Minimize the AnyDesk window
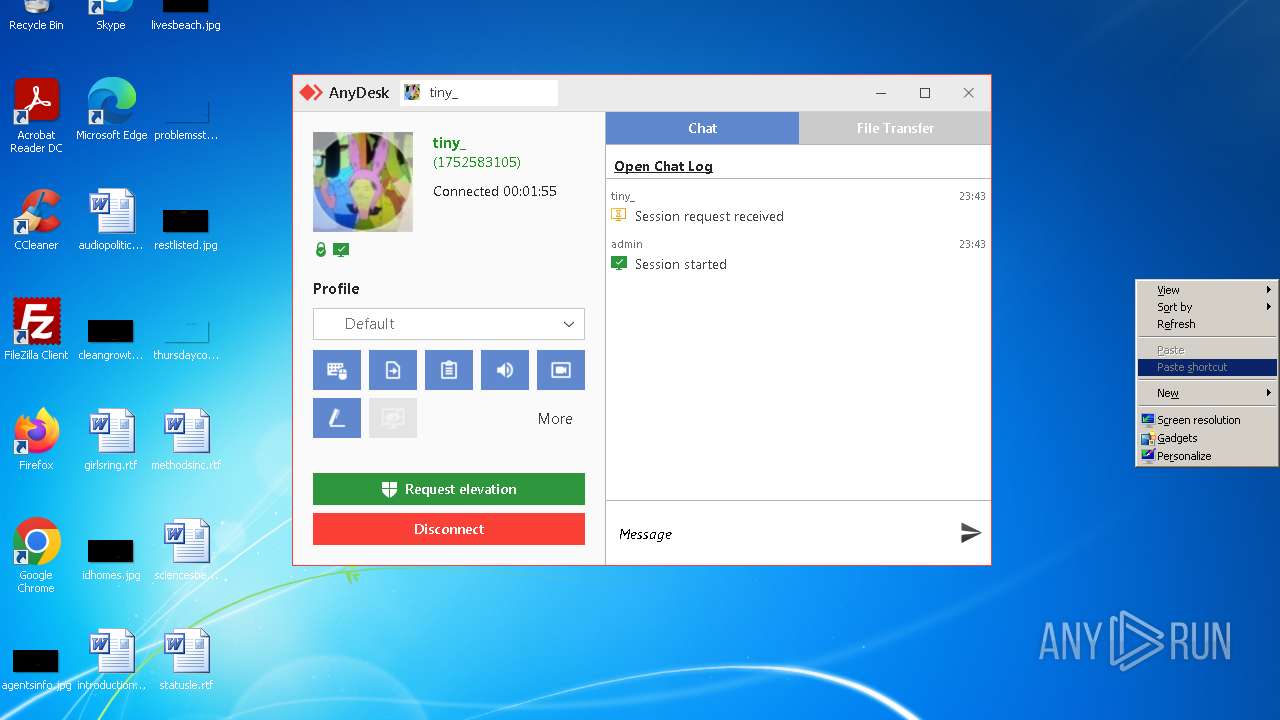Screen dimensions: 1280x720 click(881, 93)
